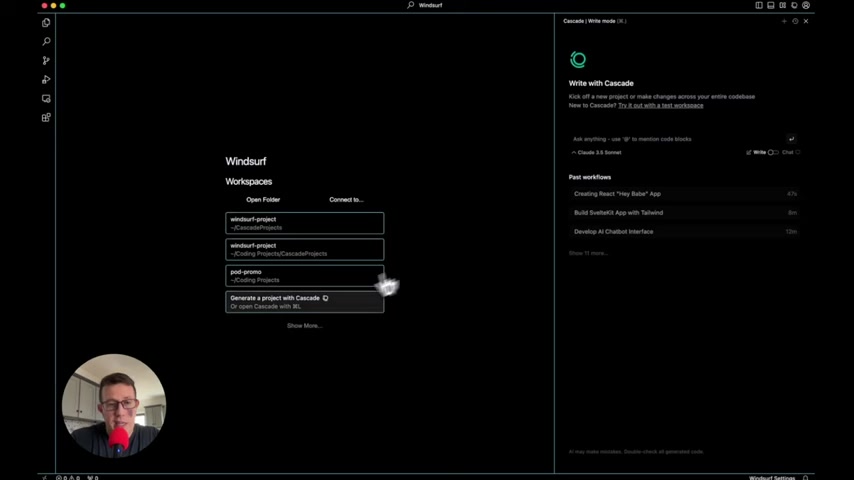
Task: Click the Cascade icon in Generate a project row
Action: click(x=325, y=298)
